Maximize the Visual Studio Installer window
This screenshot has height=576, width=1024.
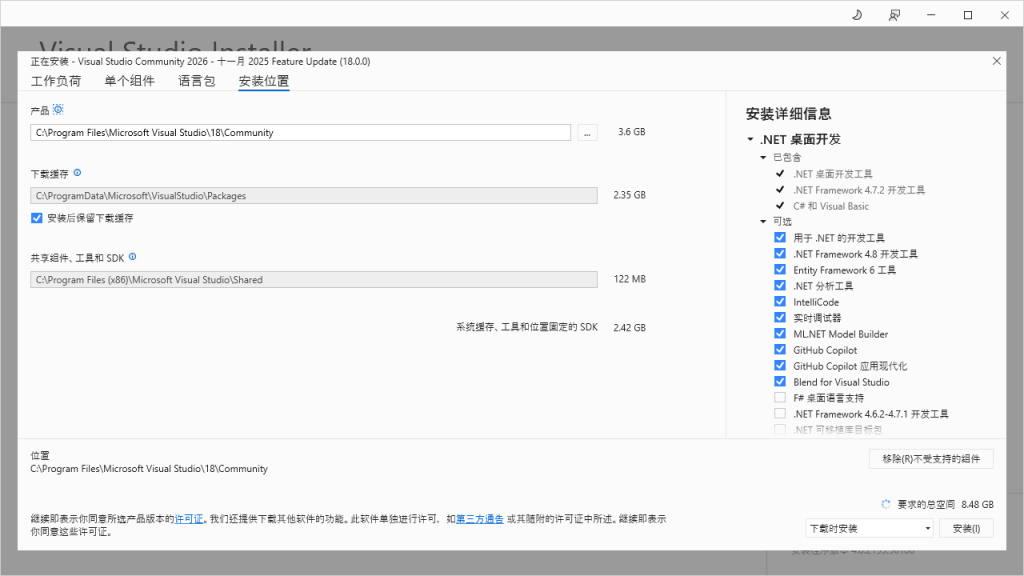point(968,15)
